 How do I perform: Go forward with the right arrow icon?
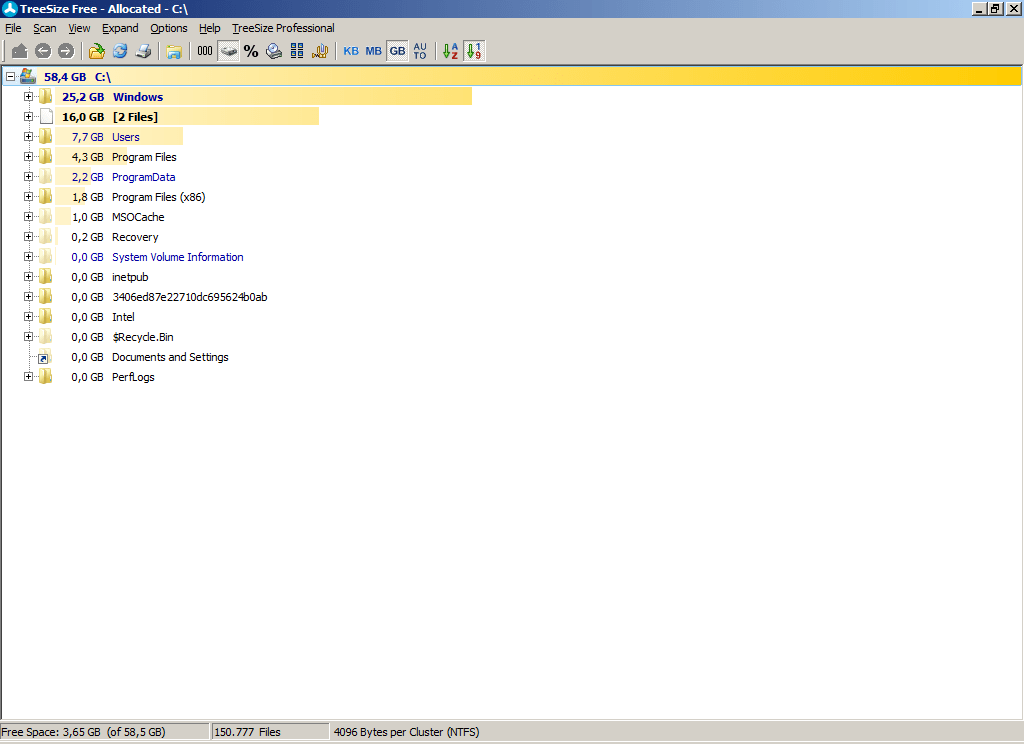[x=66, y=51]
